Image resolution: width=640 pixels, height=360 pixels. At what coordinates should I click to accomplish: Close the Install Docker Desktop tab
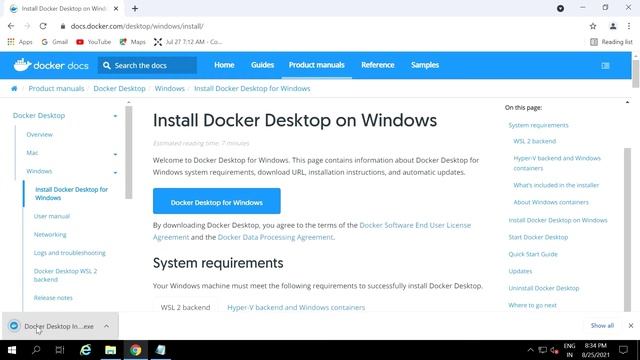(116, 9)
